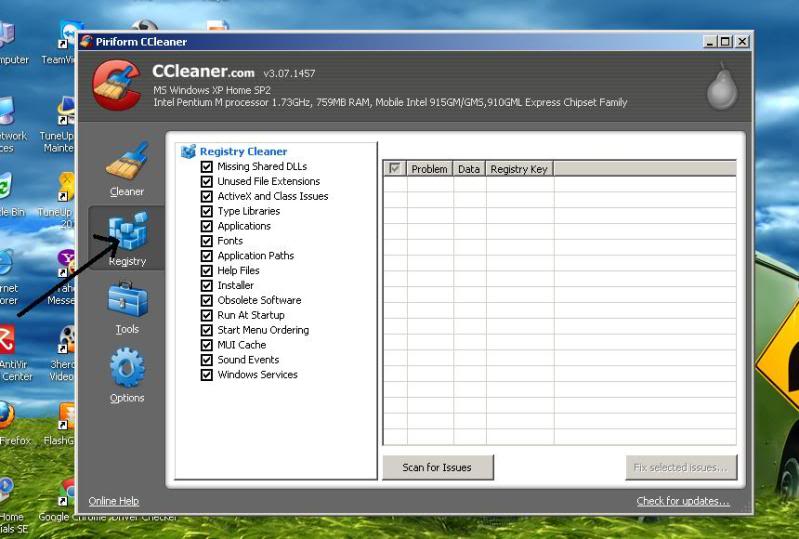Click the Registry Key column header
The width and height of the screenshot is (799, 539).
pos(519,169)
